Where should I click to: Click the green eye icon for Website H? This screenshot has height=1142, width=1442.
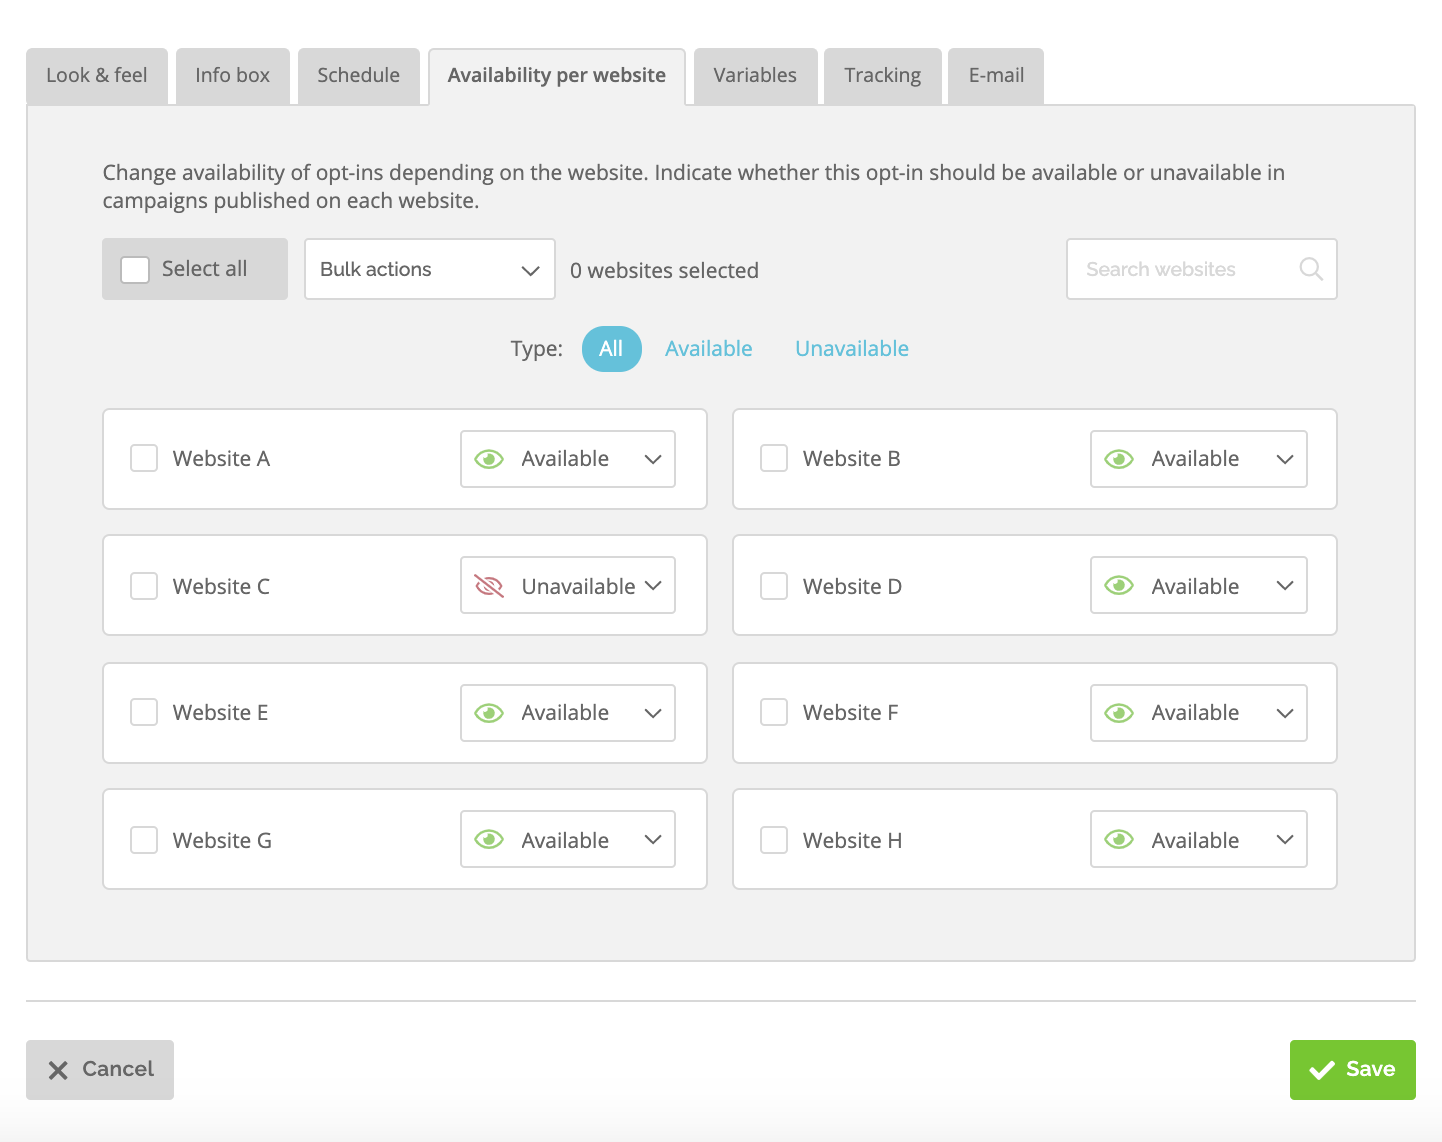coord(1119,840)
